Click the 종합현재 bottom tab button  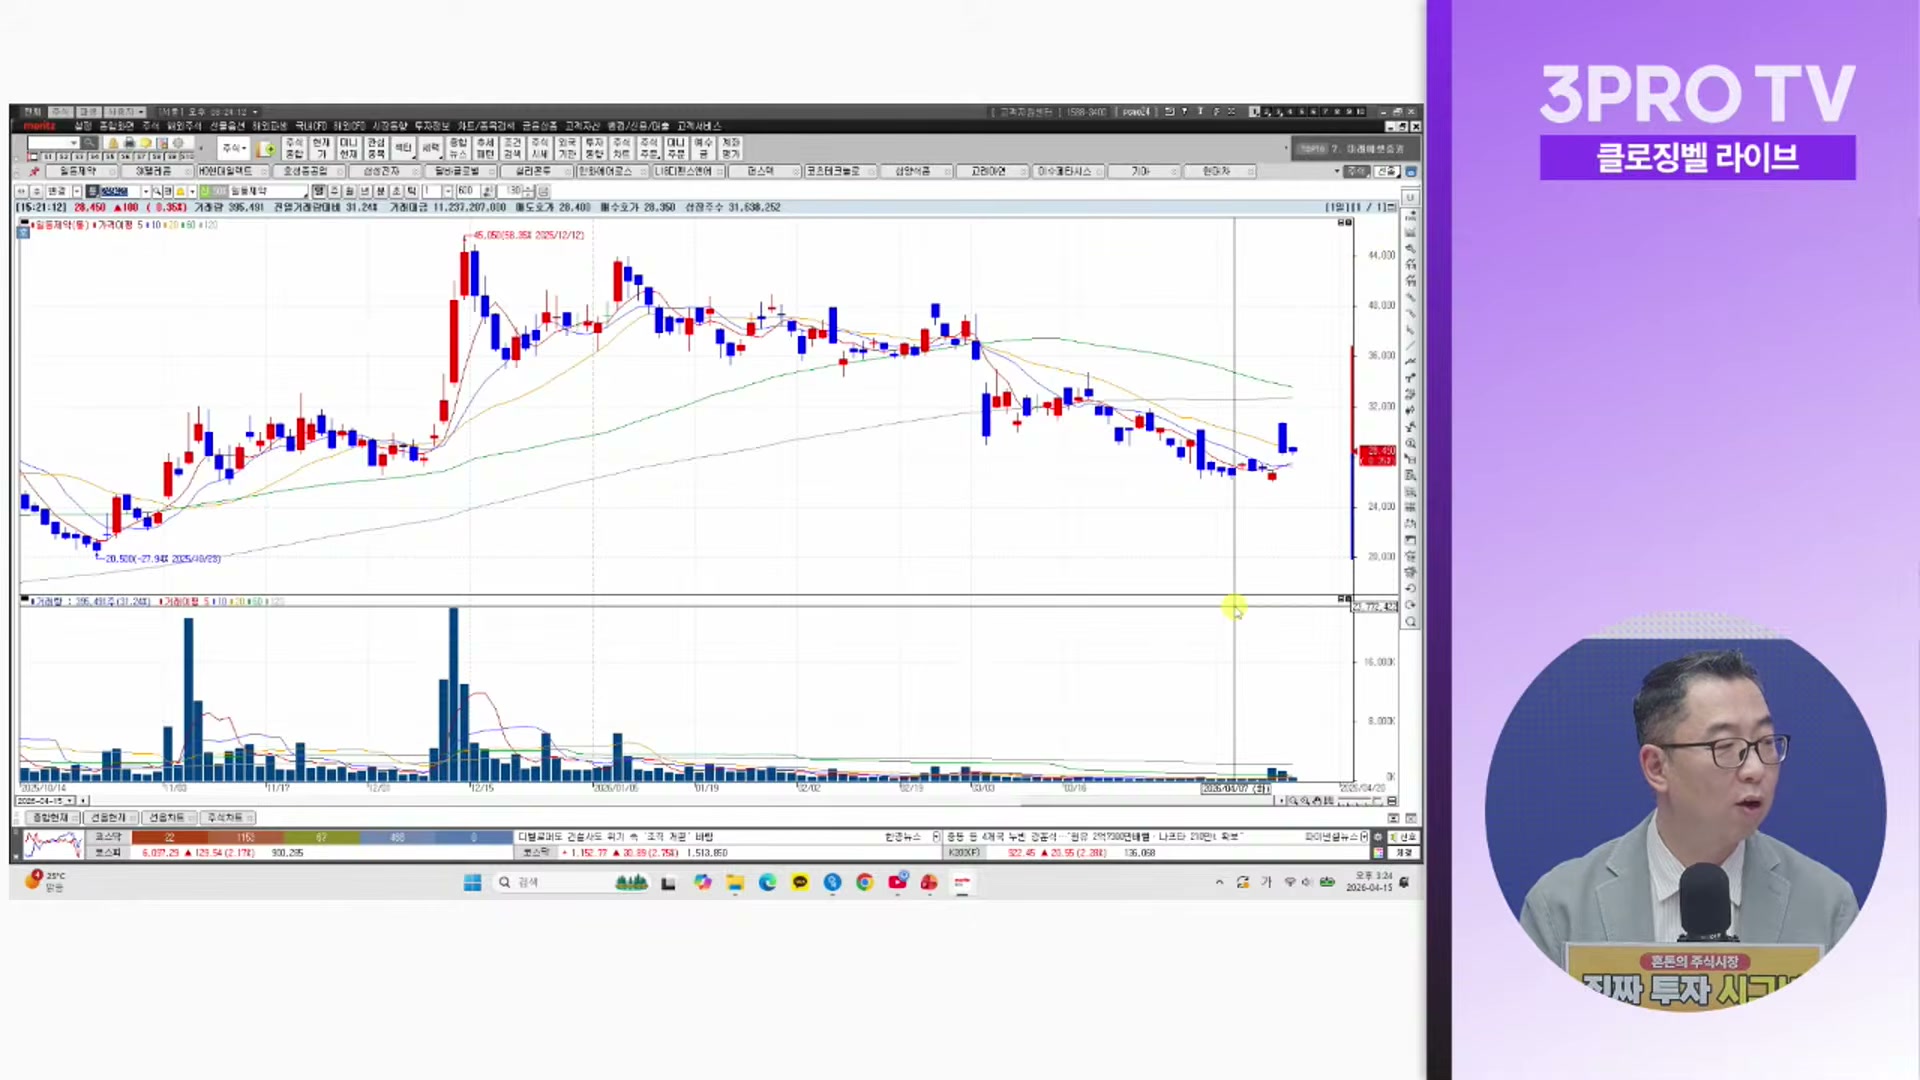pos(50,818)
